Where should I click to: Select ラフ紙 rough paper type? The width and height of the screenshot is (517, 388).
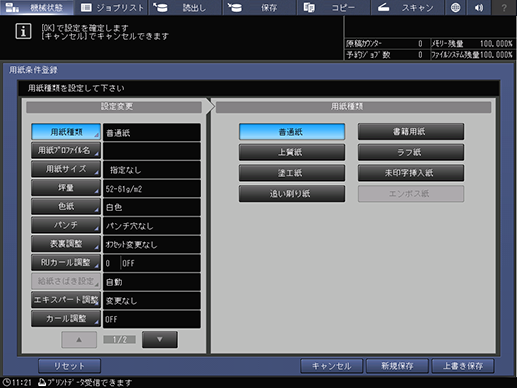pos(411,152)
